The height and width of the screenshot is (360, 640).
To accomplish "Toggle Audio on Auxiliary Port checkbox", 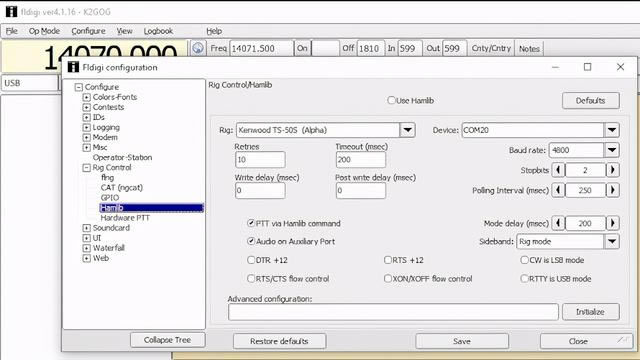I will coord(251,241).
